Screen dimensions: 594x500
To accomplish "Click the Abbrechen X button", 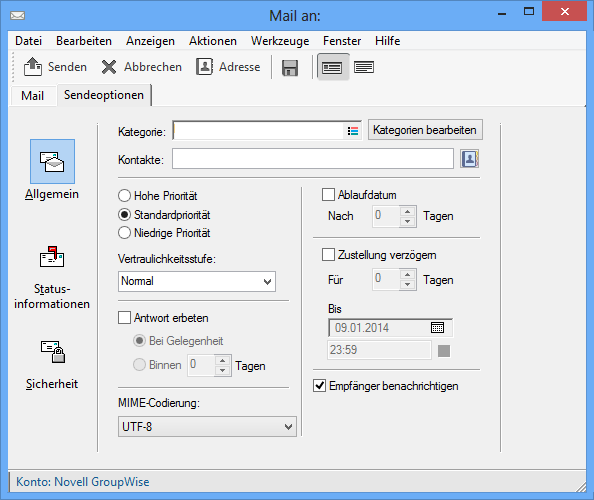I will click(141, 67).
